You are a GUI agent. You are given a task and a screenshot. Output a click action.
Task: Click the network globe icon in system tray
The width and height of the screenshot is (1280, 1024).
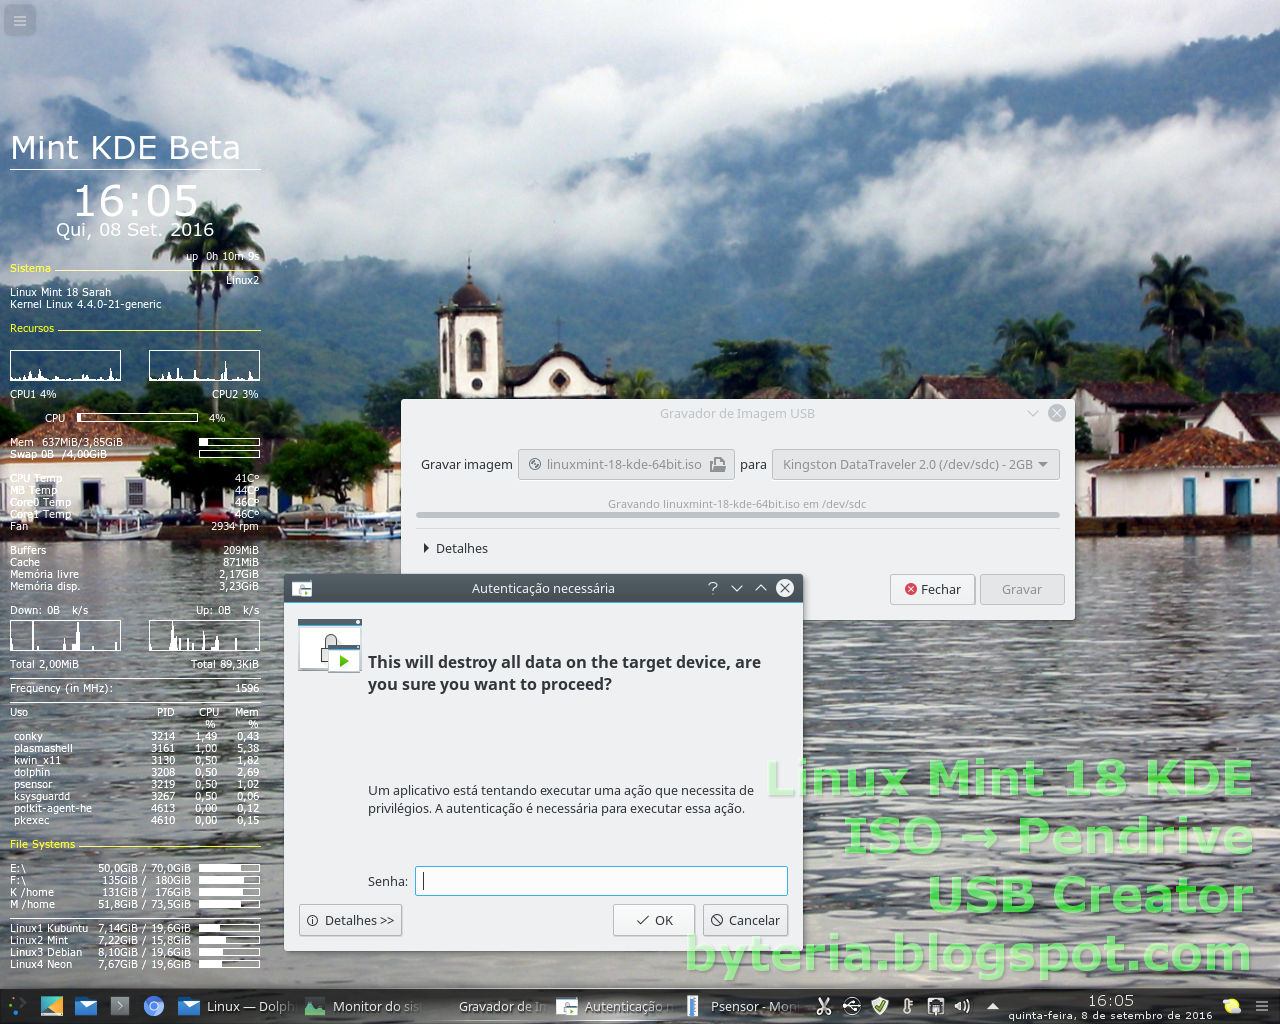[852, 1006]
